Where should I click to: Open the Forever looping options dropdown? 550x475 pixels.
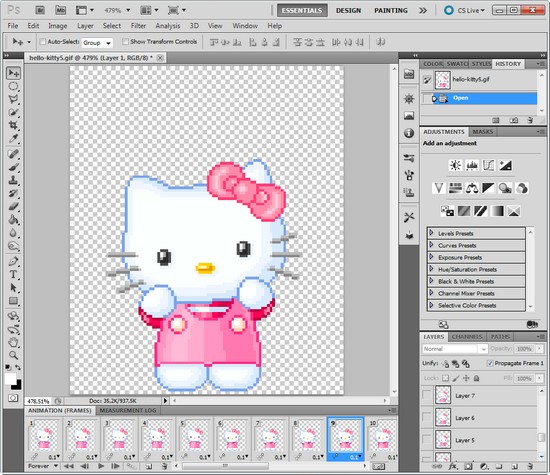click(x=43, y=466)
